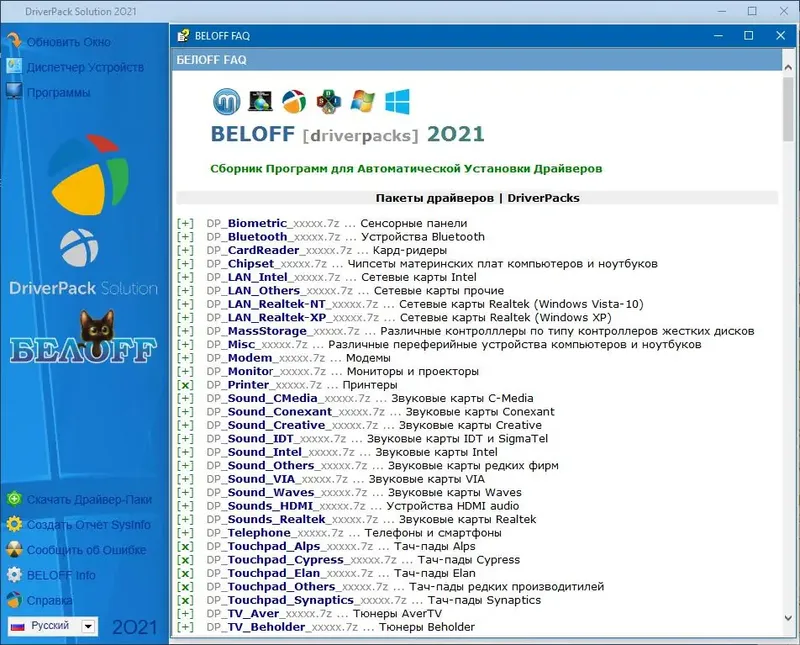Image resolution: width=800 pixels, height=645 pixels.
Task: Click the blue Windows 10 logo icon
Action: coord(397,101)
